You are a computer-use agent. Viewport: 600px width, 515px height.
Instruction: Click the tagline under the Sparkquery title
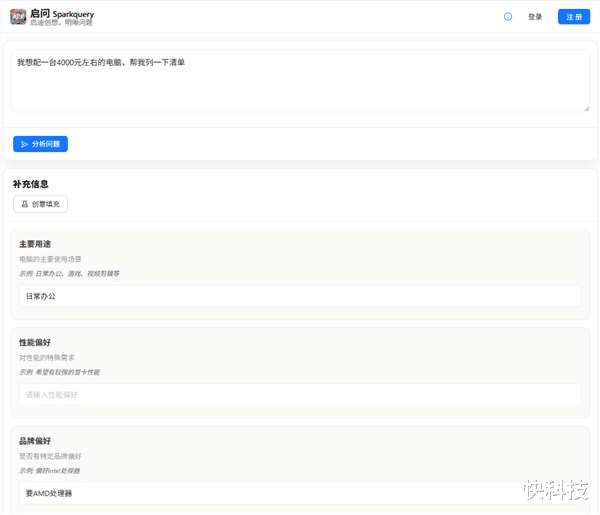(61, 23)
